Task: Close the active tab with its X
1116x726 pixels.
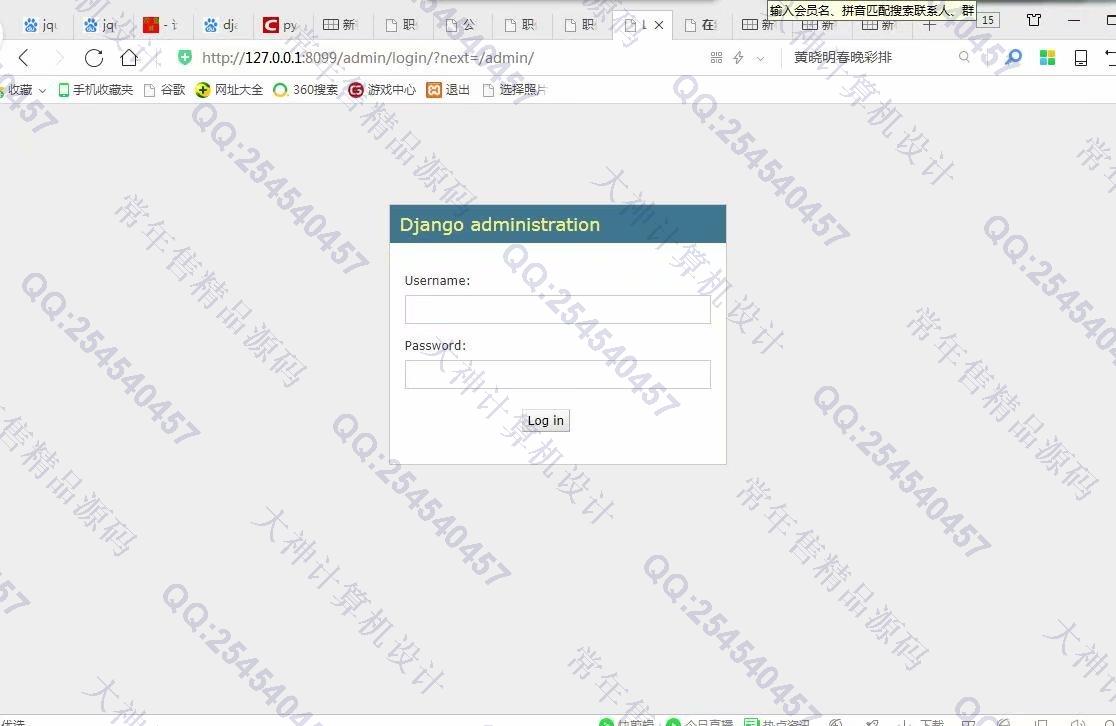Action: coord(659,25)
